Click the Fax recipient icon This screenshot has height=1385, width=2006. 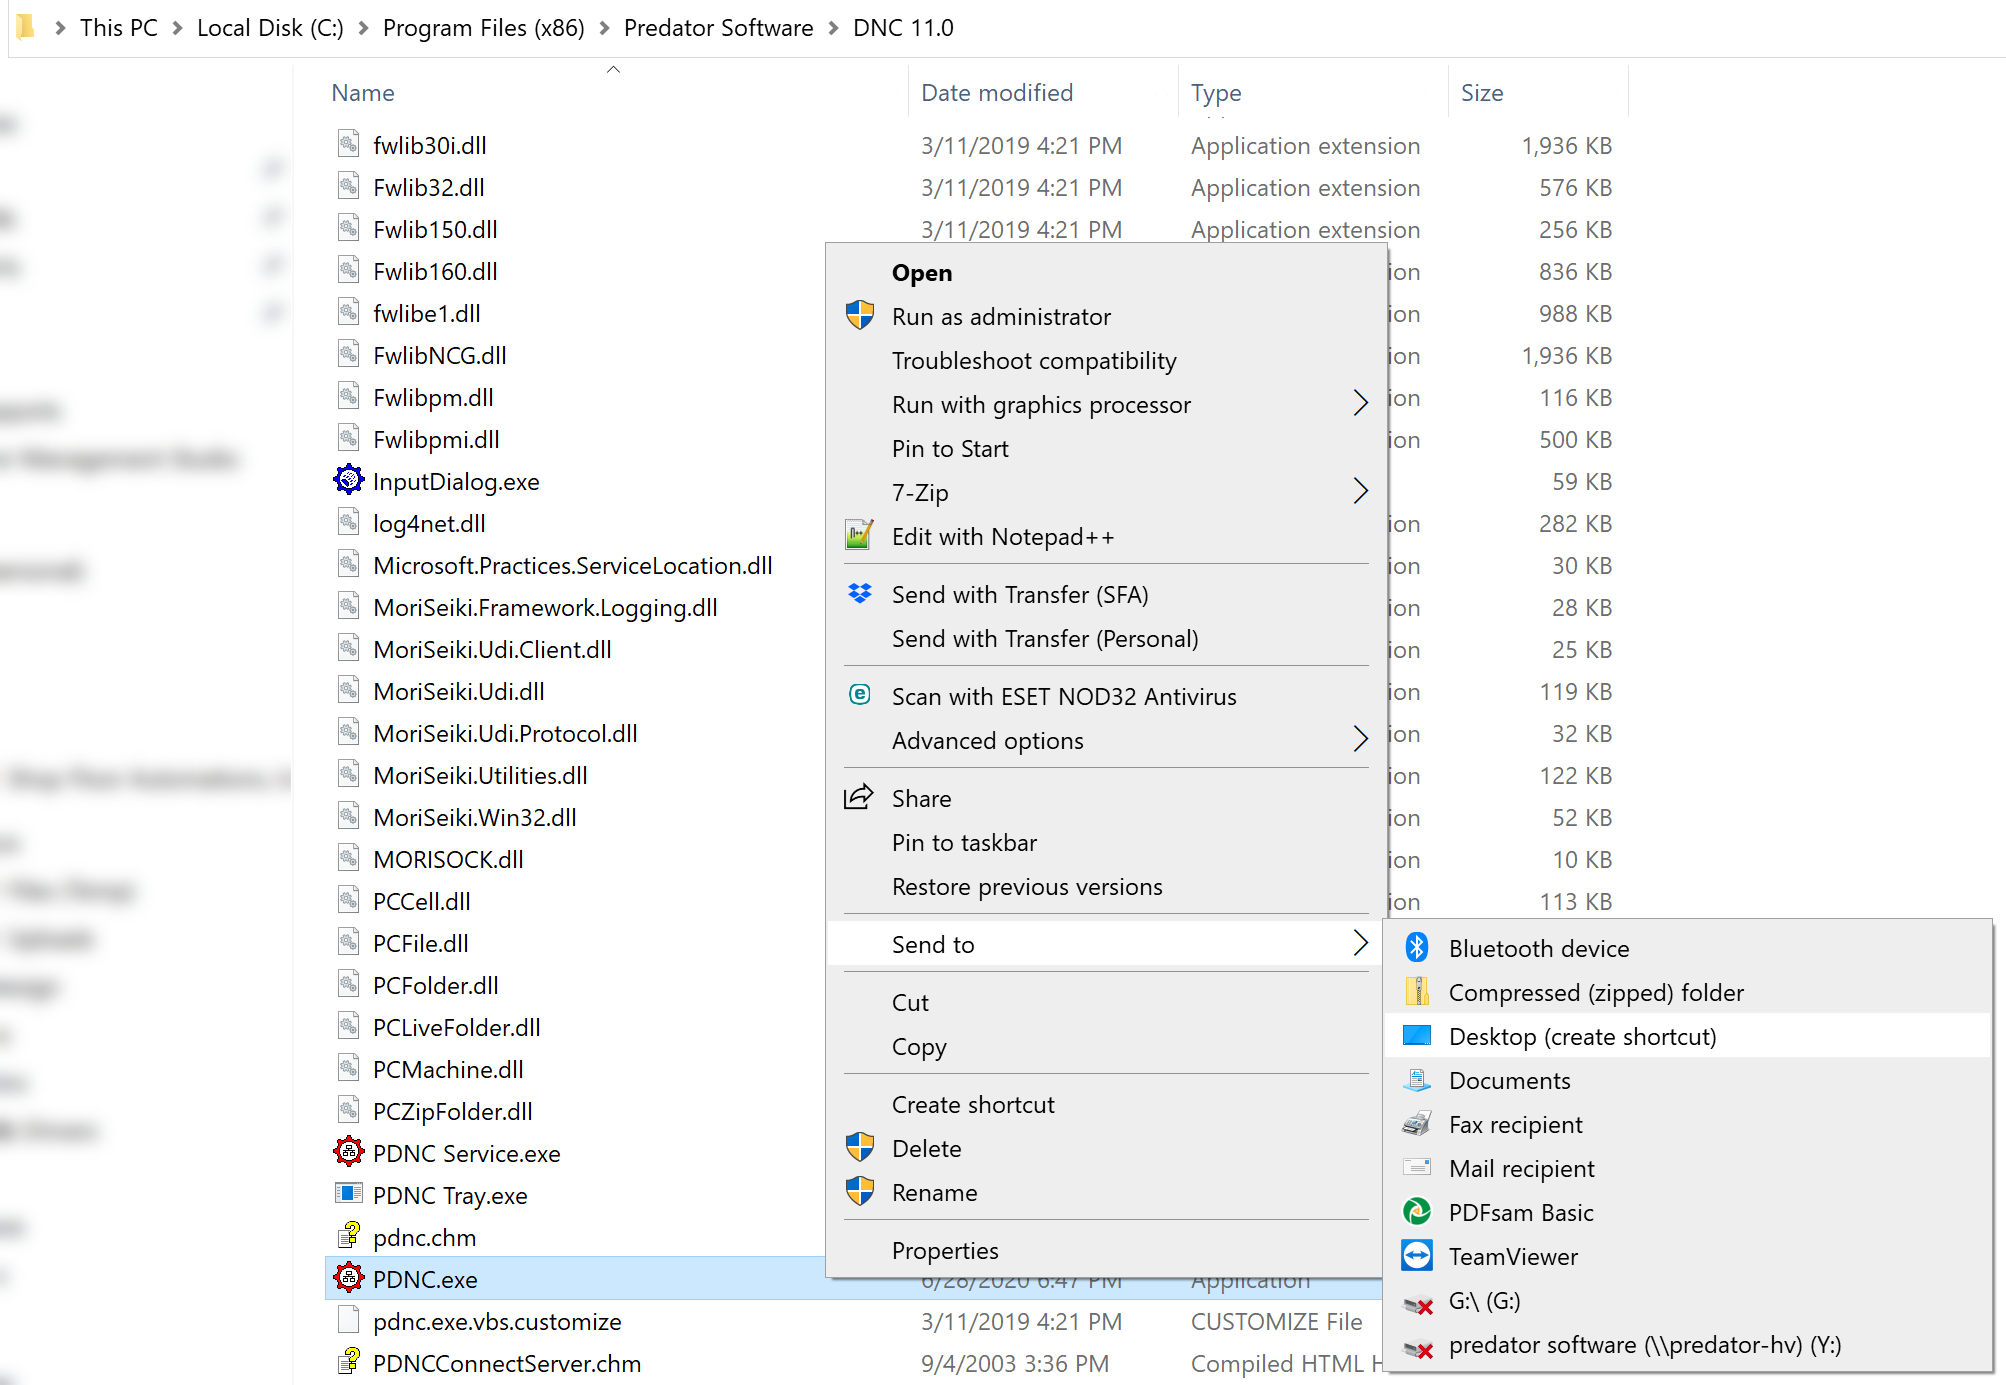click(x=1417, y=1123)
